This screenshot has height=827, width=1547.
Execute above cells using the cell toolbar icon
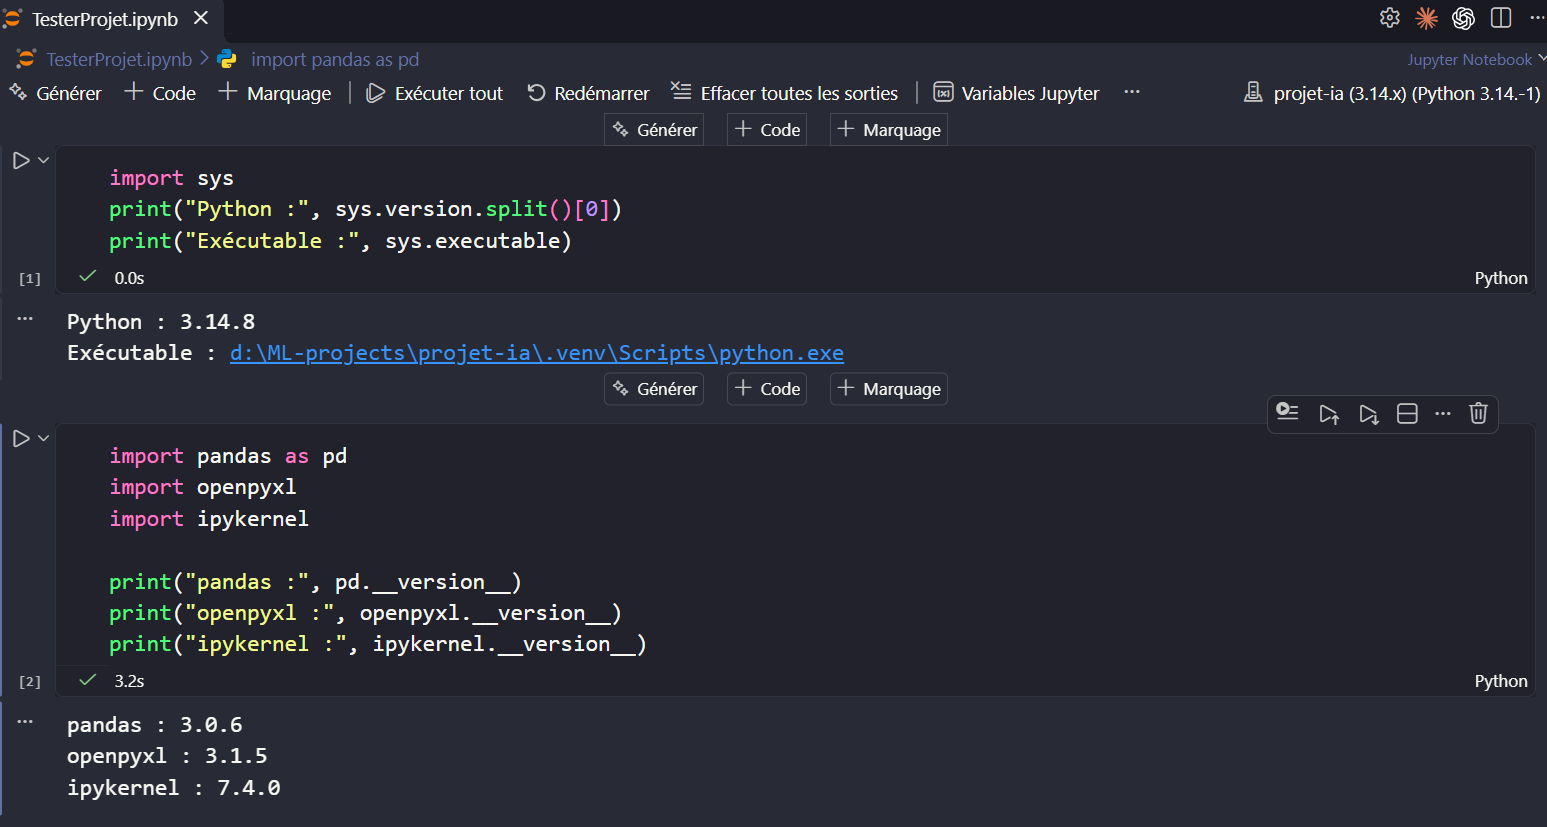click(x=1329, y=414)
